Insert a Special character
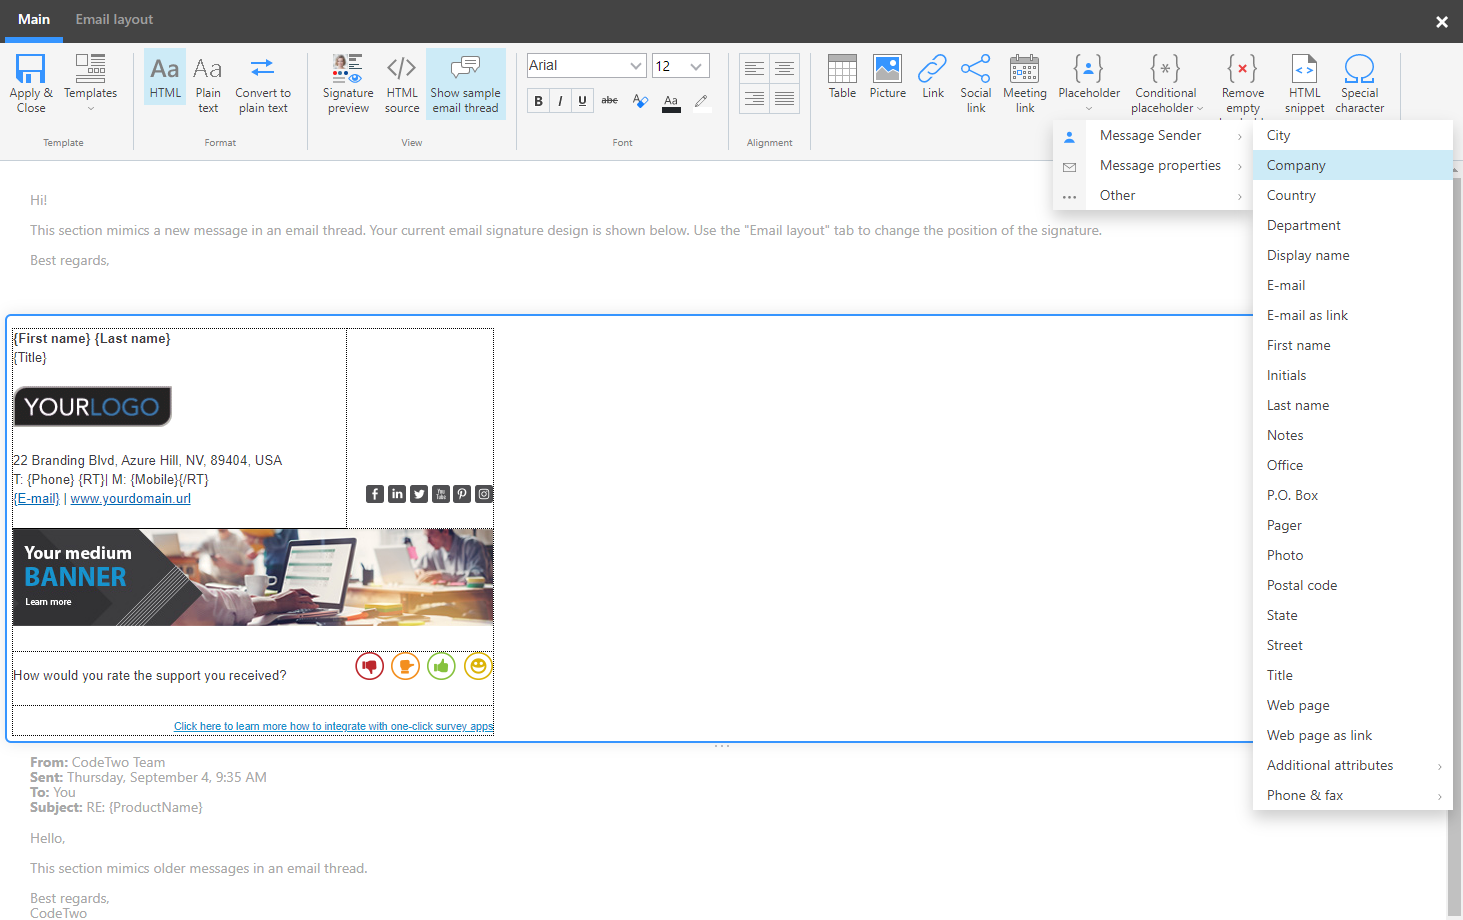The height and width of the screenshot is (920, 1463). [x=1359, y=82]
